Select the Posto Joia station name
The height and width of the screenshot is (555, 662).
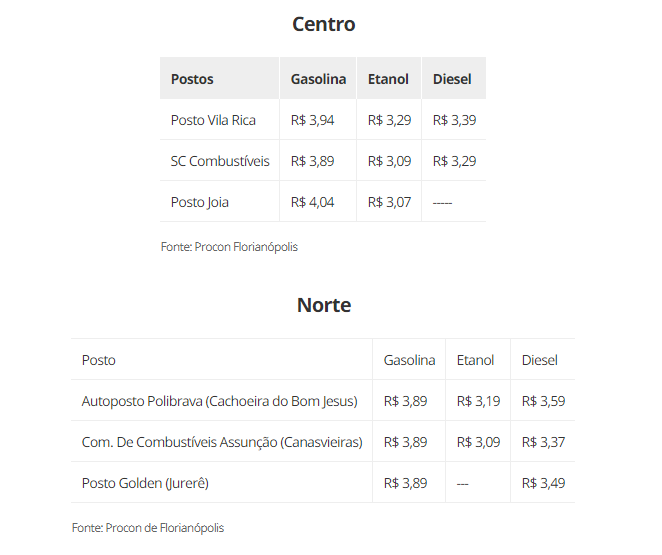200,202
